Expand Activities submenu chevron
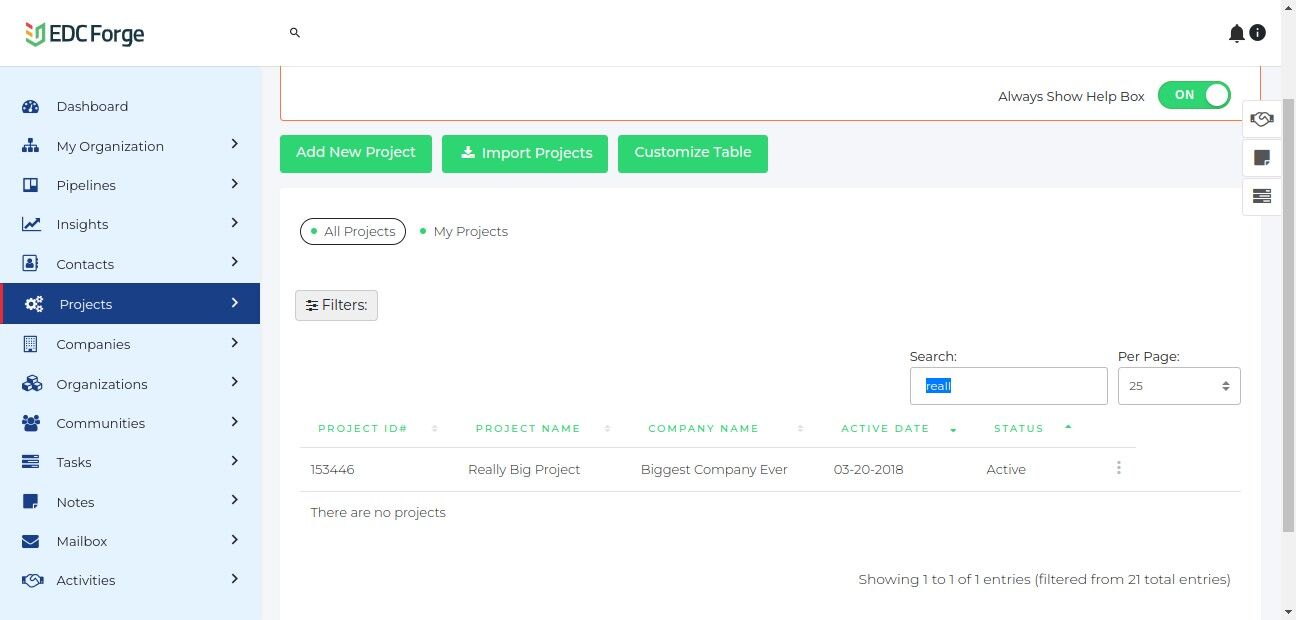Viewport: 1296px width, 620px height. point(234,578)
